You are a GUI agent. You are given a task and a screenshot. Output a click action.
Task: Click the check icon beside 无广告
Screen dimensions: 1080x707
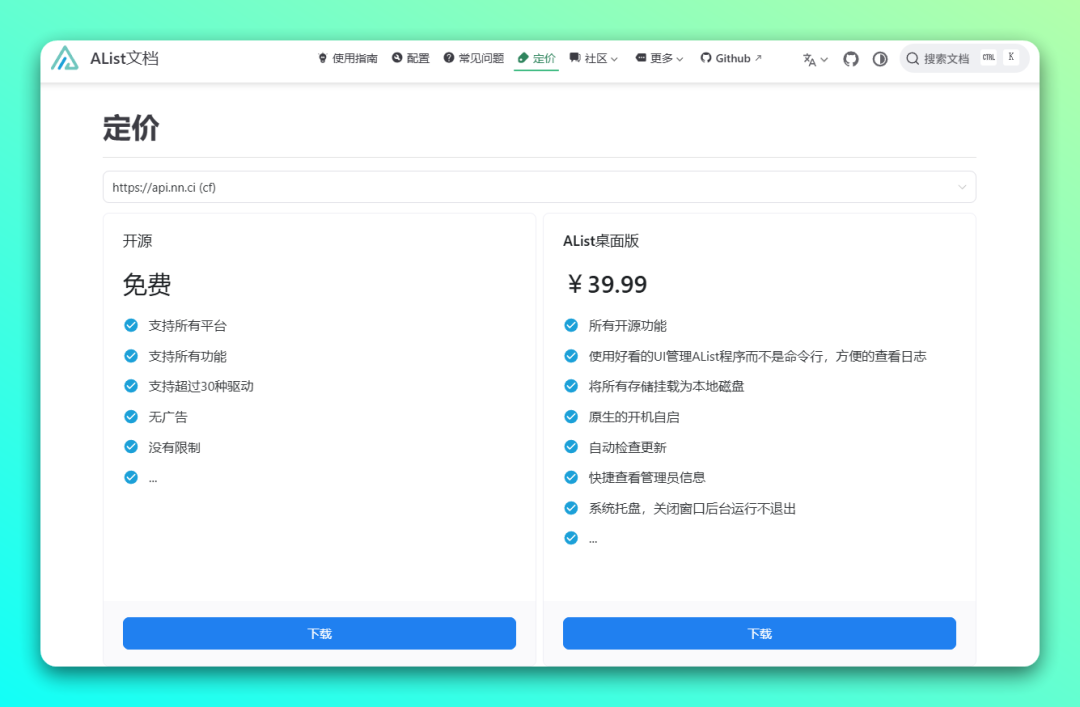[131, 416]
